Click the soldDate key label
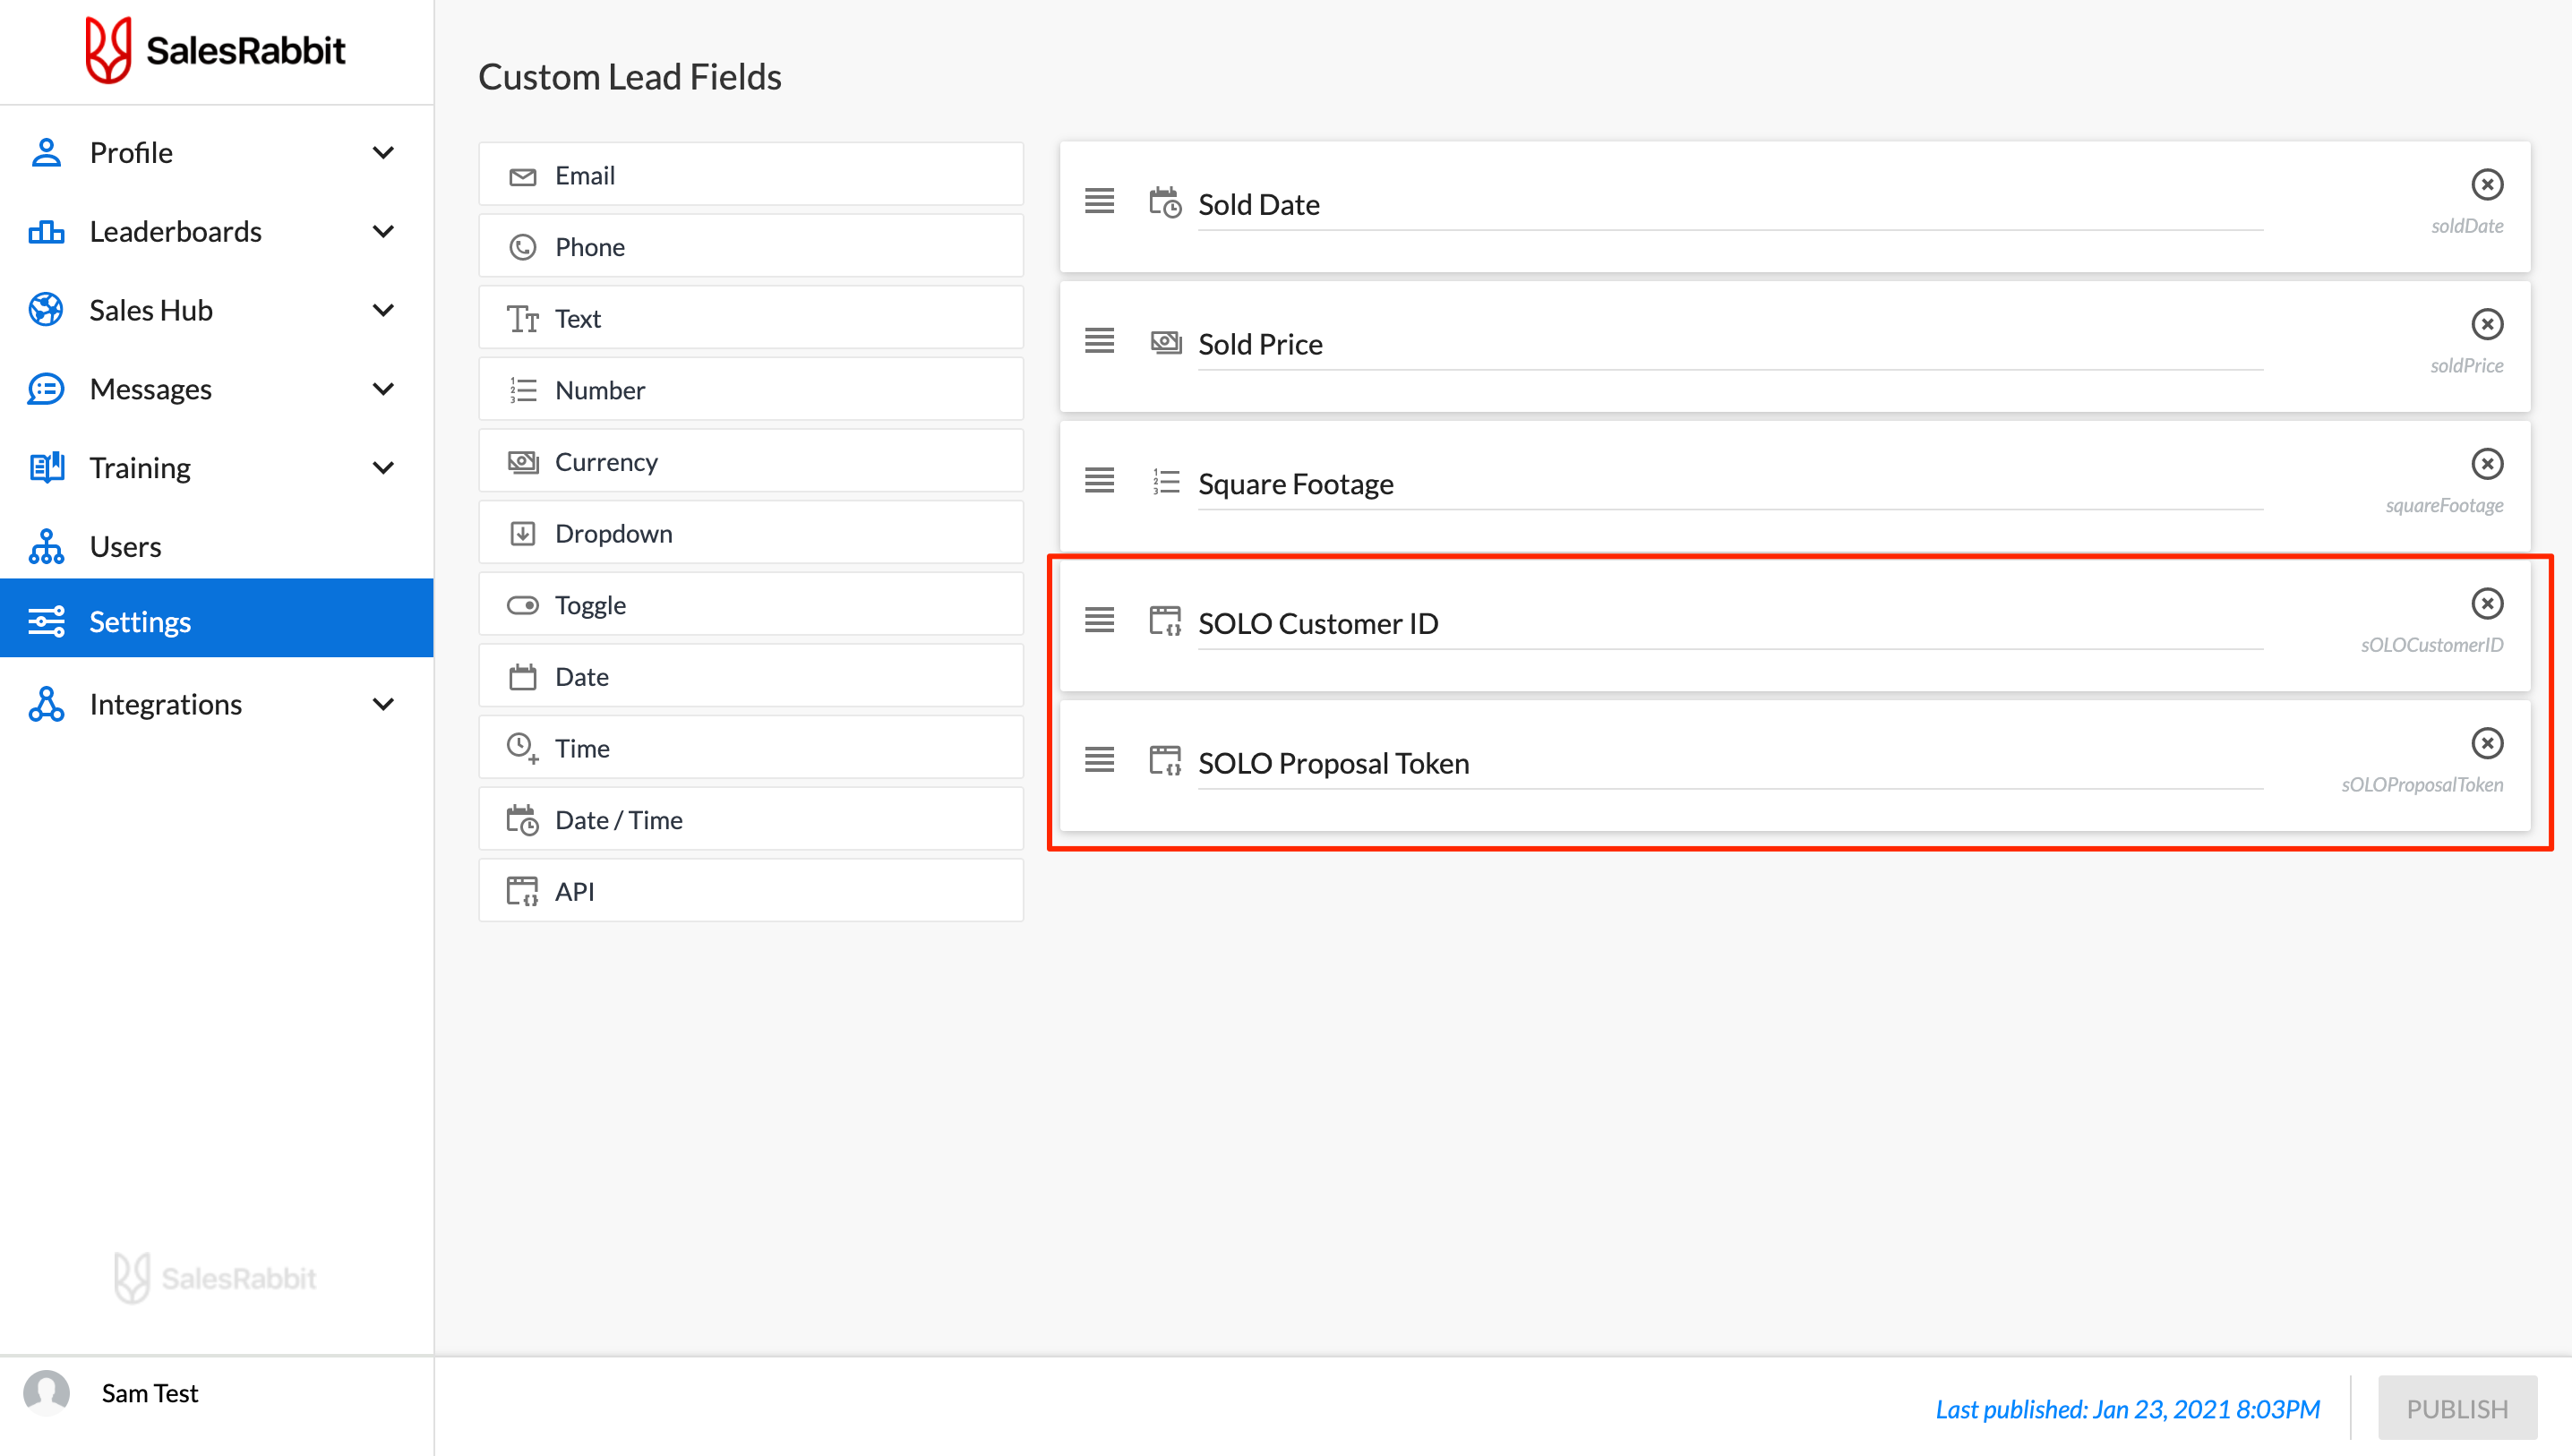 (2467, 226)
